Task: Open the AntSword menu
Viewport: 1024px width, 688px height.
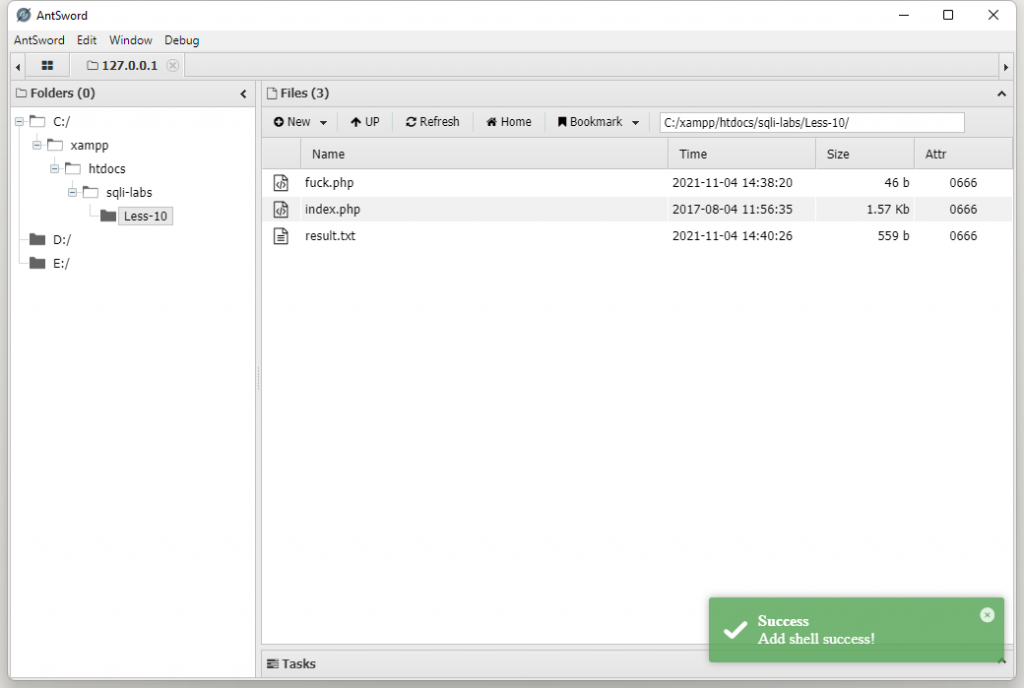Action: click(39, 41)
